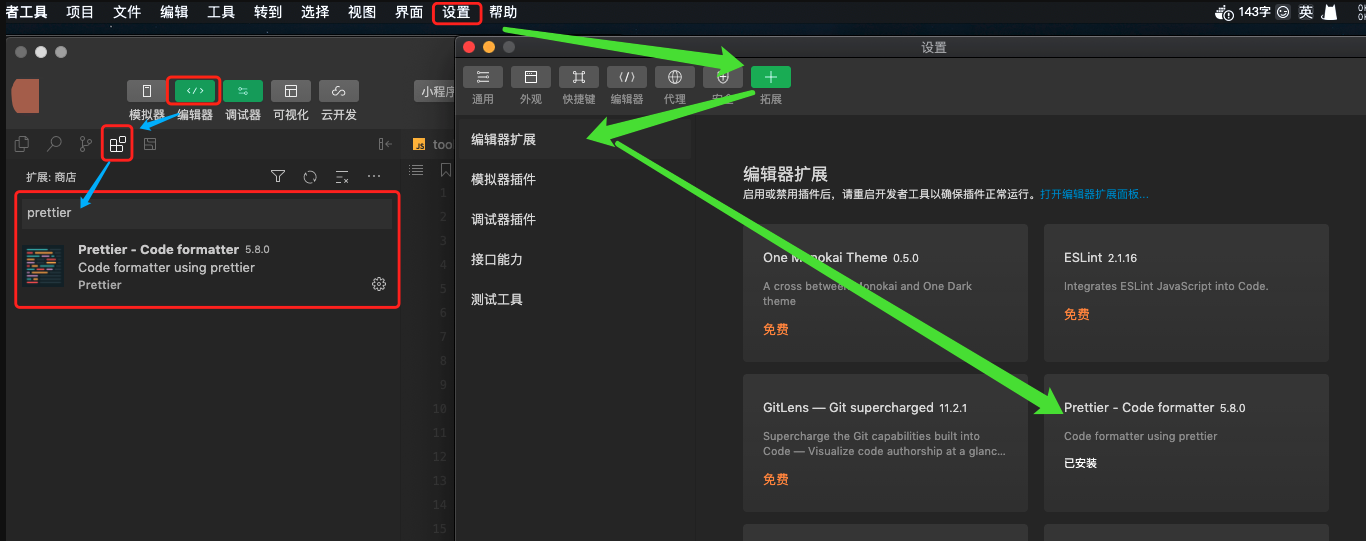Open the 编辑 menu
1366x541 pixels.
point(174,12)
